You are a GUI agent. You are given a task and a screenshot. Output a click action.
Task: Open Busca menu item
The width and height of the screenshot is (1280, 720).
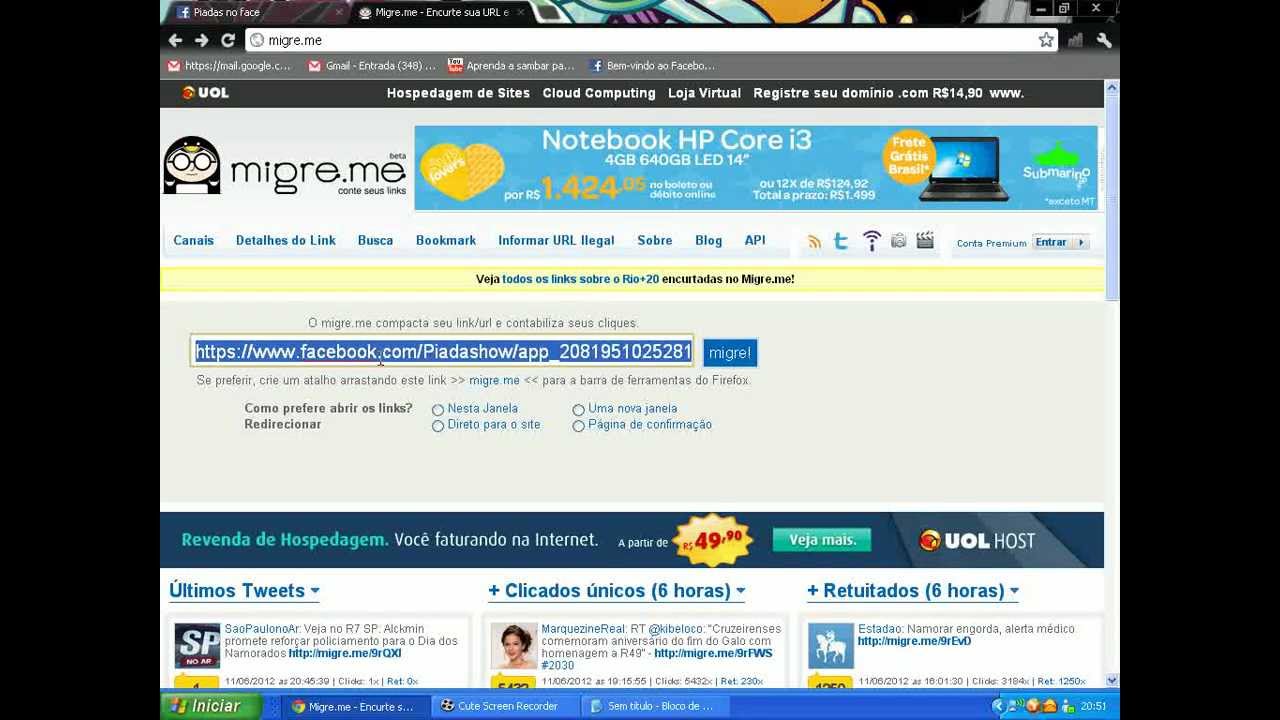[376, 240]
